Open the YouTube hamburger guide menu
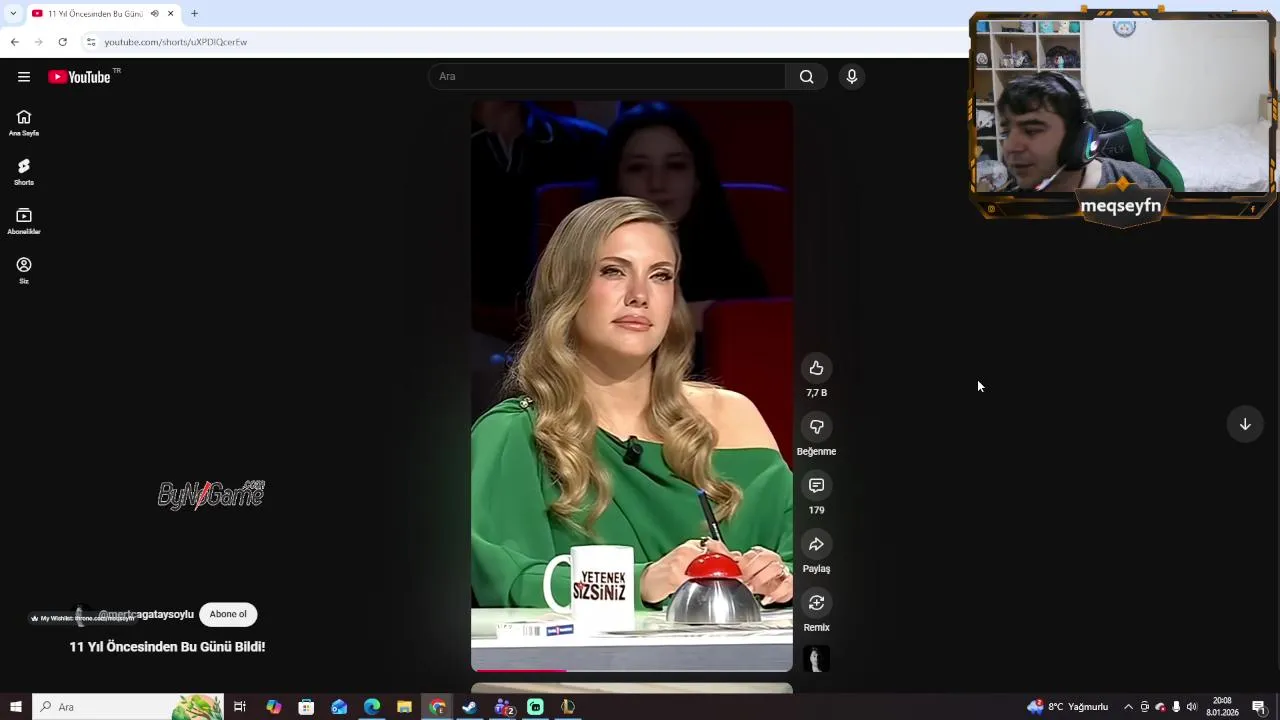The width and height of the screenshot is (1280, 720). coord(24,77)
